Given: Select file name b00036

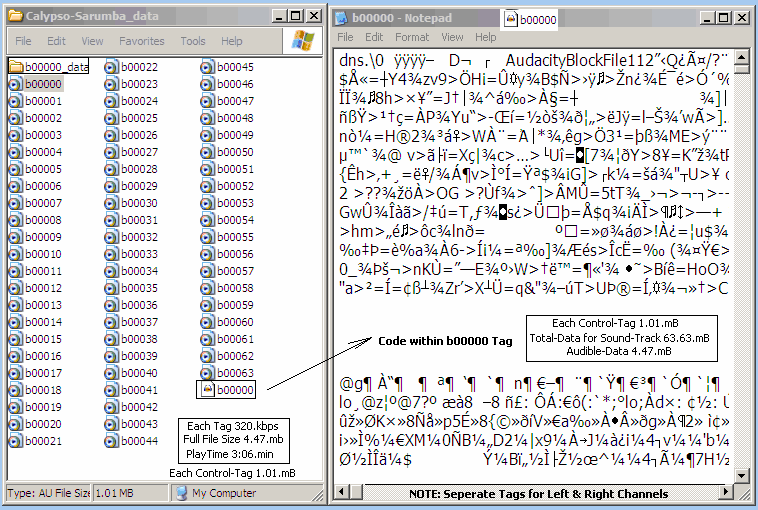Looking at the screenshot, I should (139, 305).
